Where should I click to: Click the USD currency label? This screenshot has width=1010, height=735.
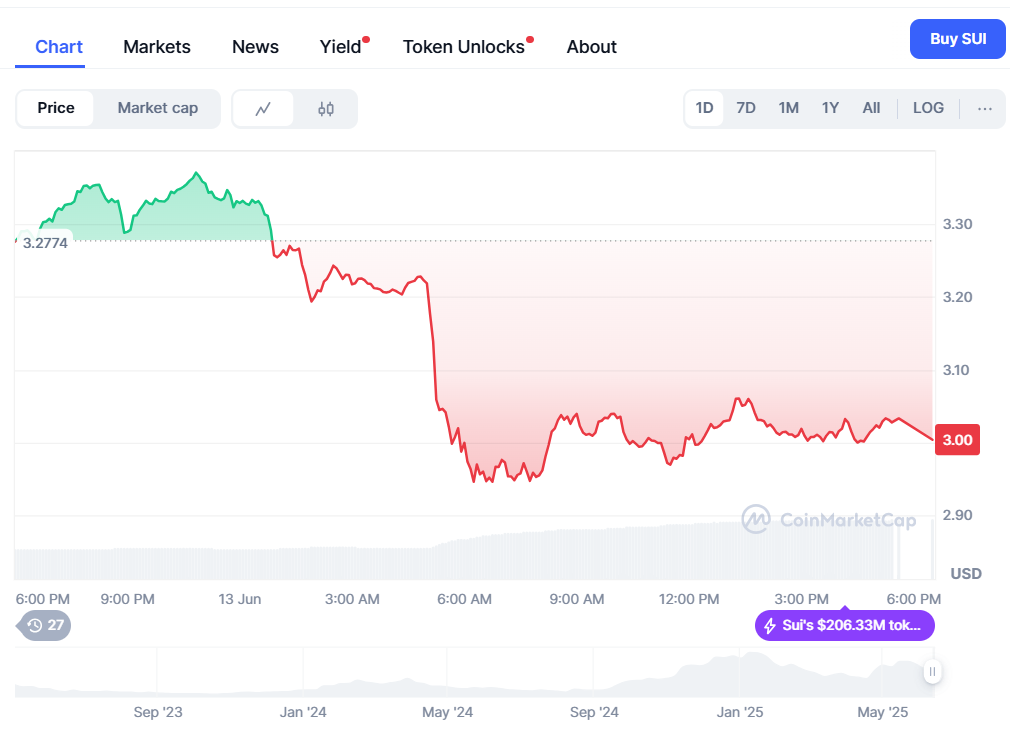pos(966,573)
